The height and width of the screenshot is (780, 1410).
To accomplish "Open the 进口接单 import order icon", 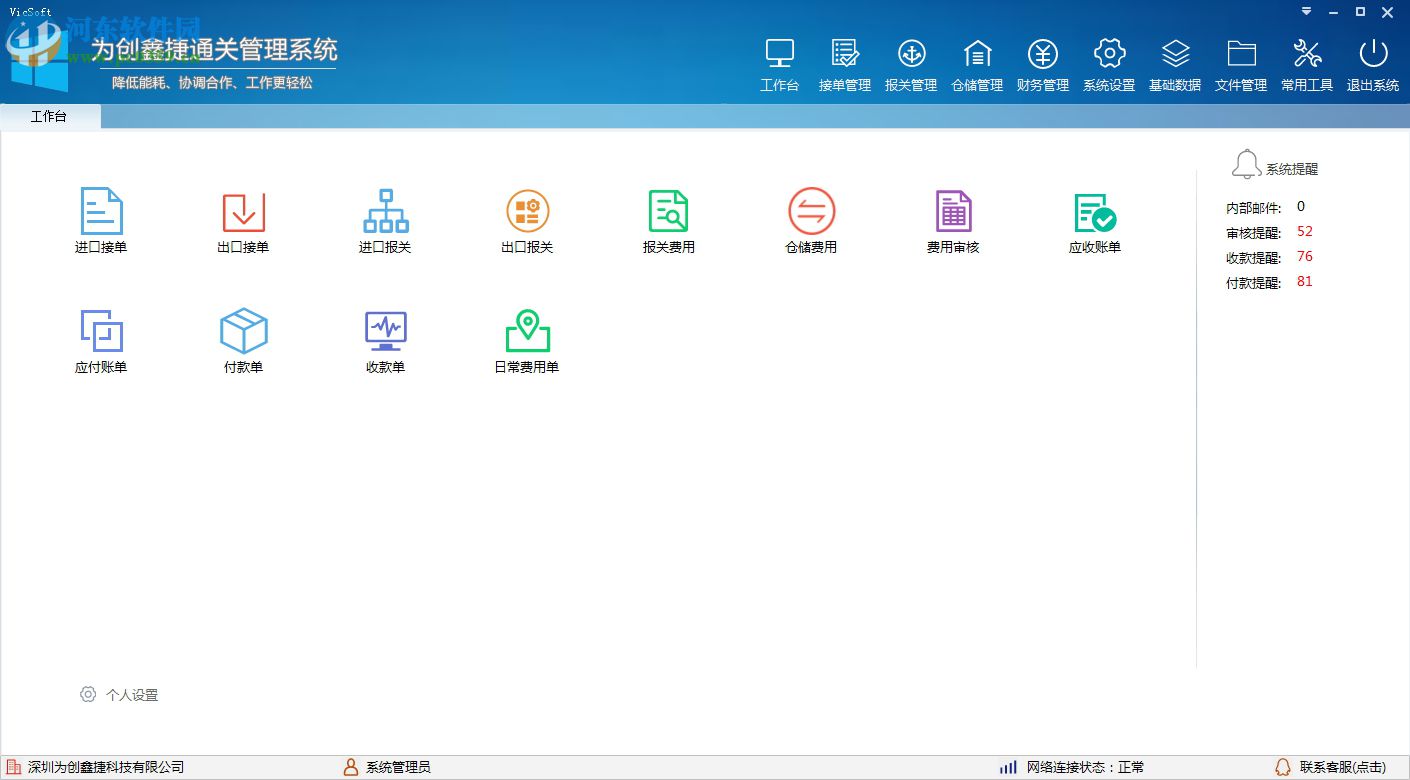I will (101, 211).
